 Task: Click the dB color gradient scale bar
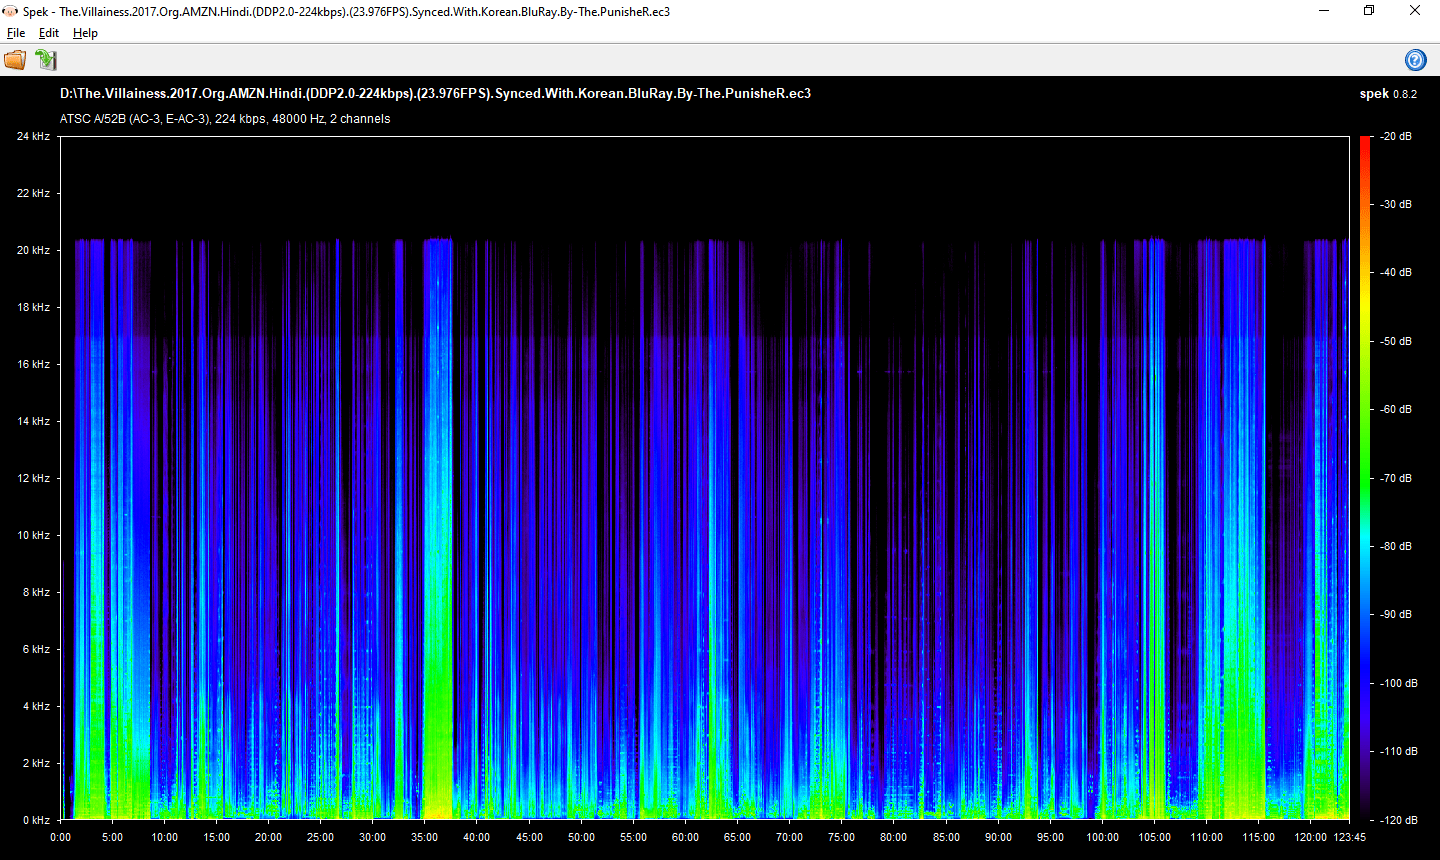(x=1365, y=478)
